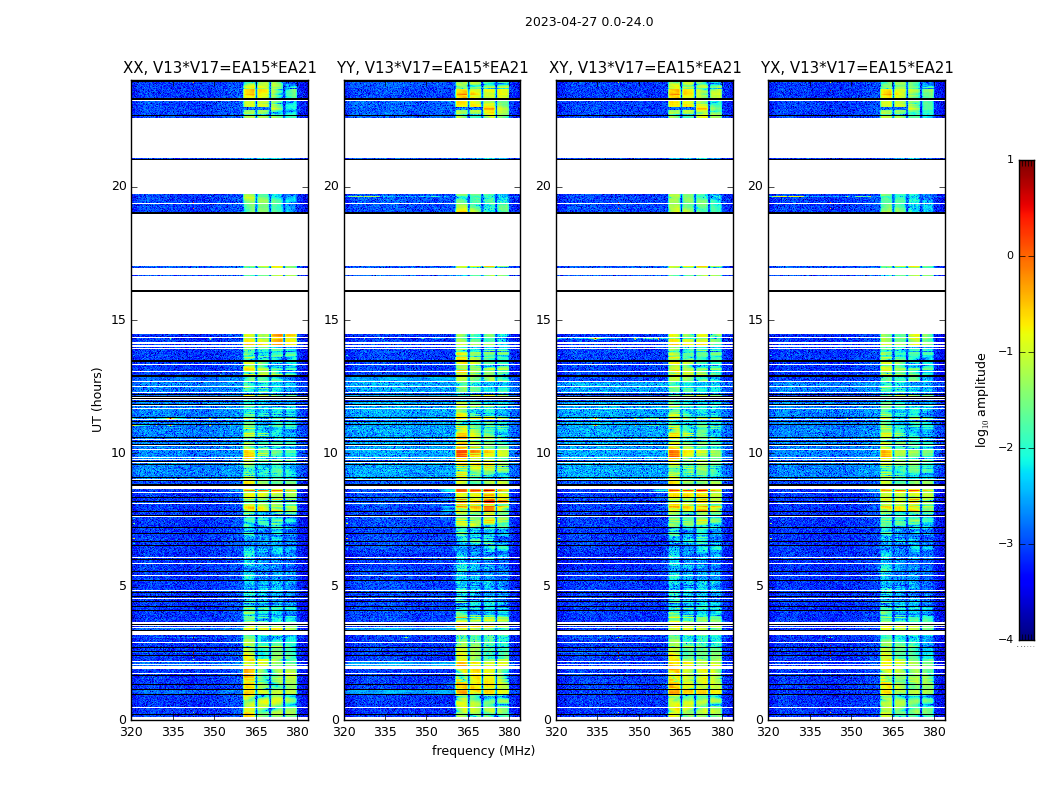Click the date title 2023-04-27 0.0-24.0
1050x800 pixels.
589,22
